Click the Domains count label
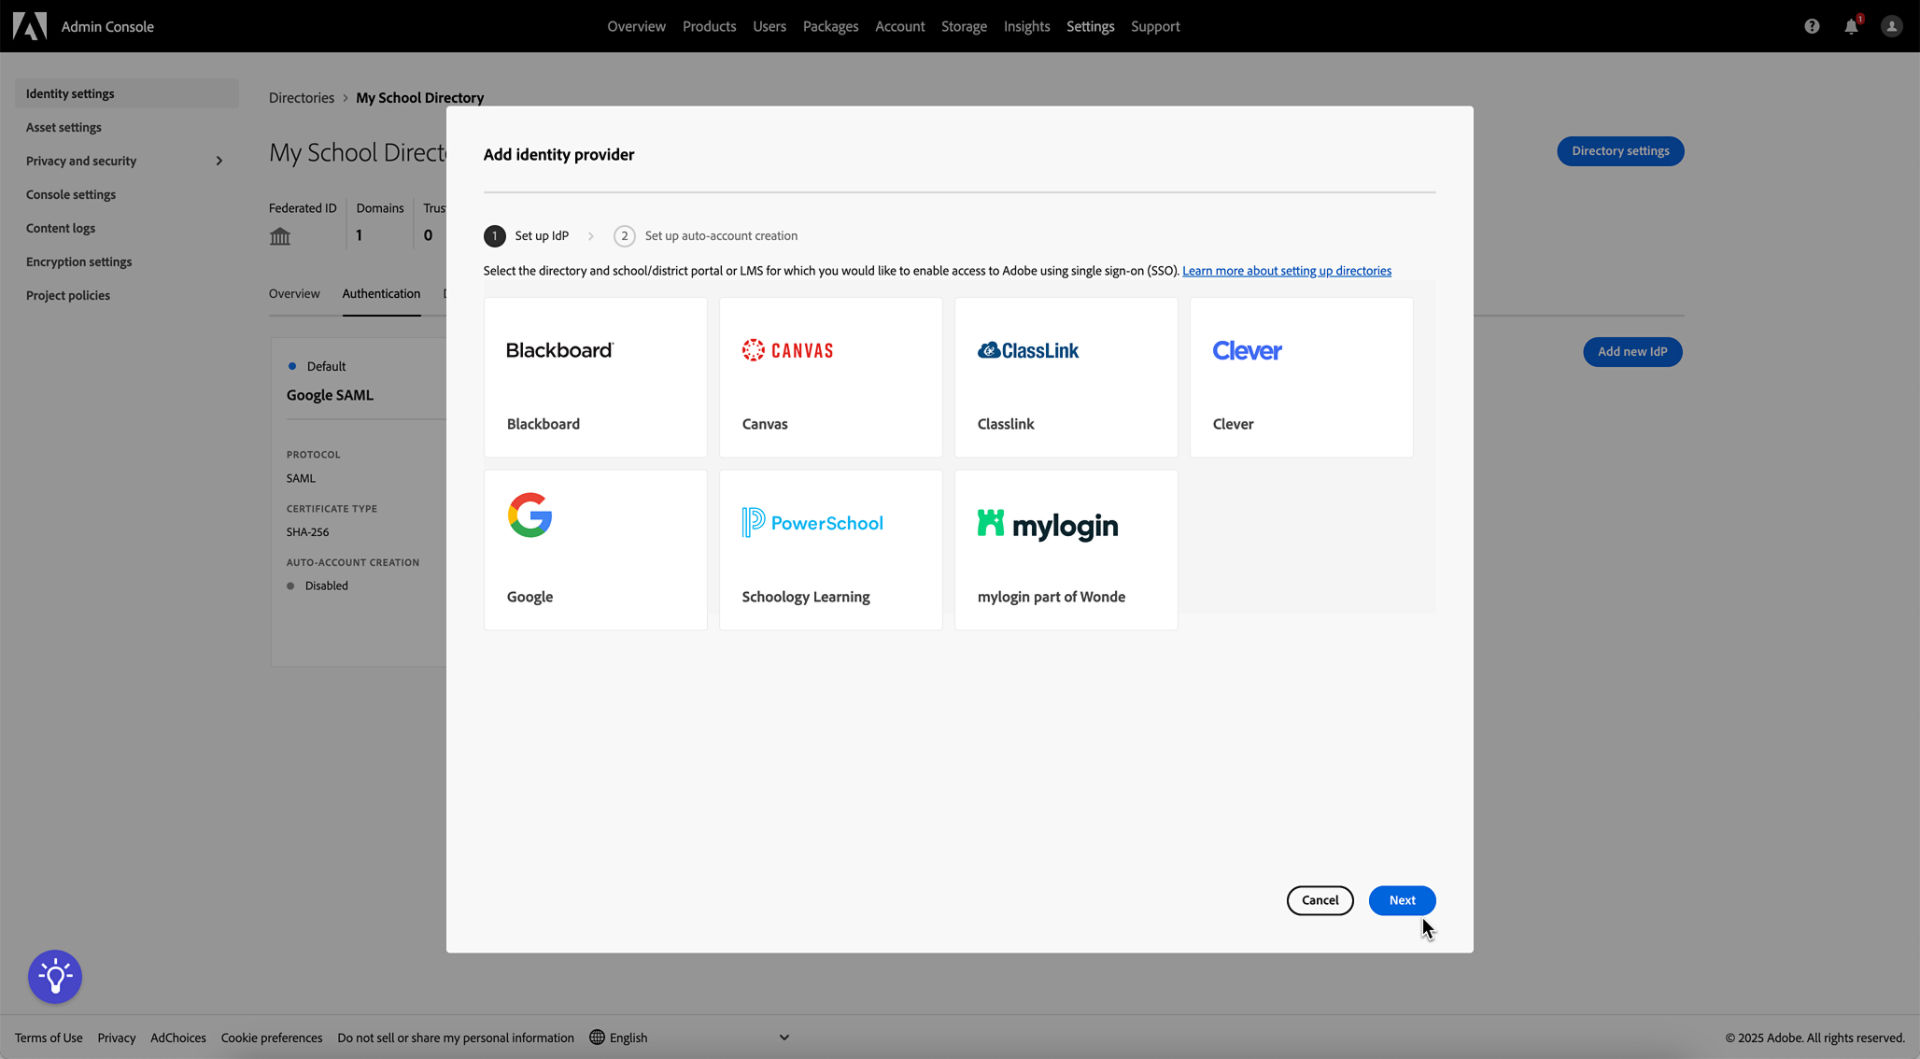Image resolution: width=1920 pixels, height=1059 pixels. (380, 209)
